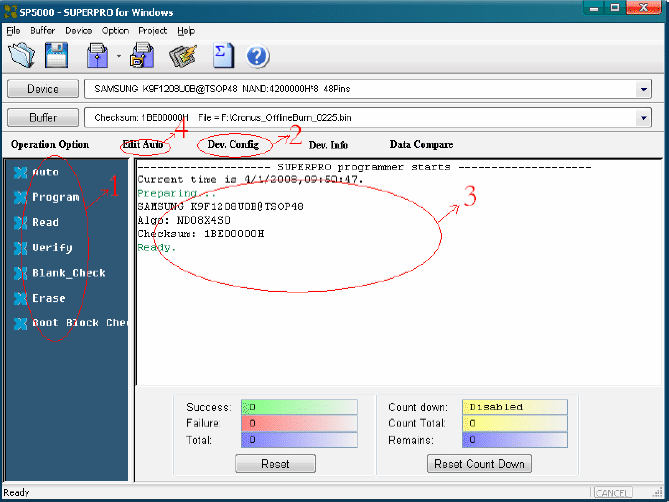Select Operation Option label
669x502 pixels.
click(50, 145)
